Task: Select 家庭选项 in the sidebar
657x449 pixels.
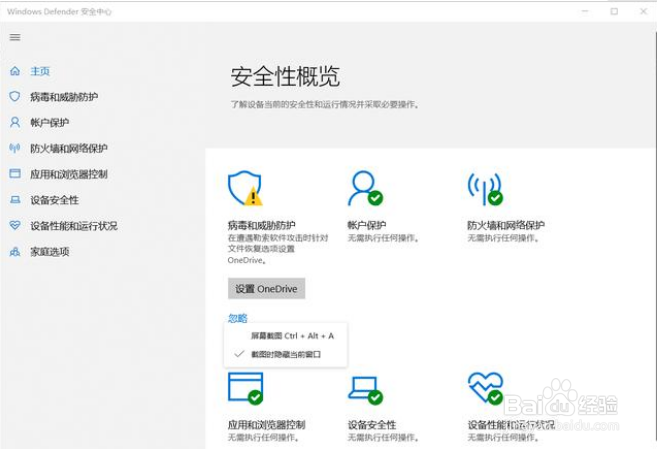Action: (49, 252)
